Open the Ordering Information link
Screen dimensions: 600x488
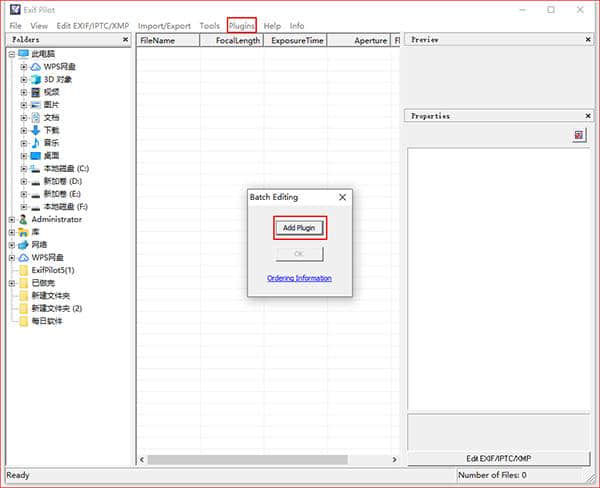coord(299,278)
